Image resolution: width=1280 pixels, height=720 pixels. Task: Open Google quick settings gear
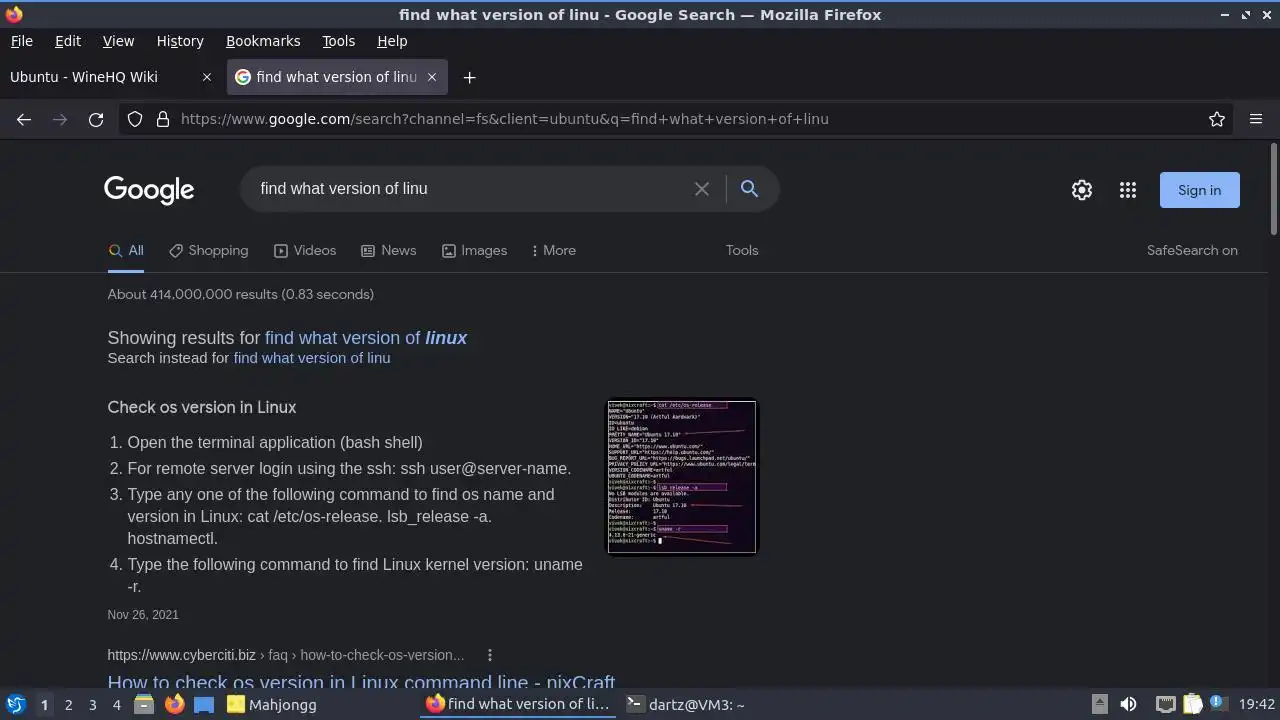click(1082, 190)
